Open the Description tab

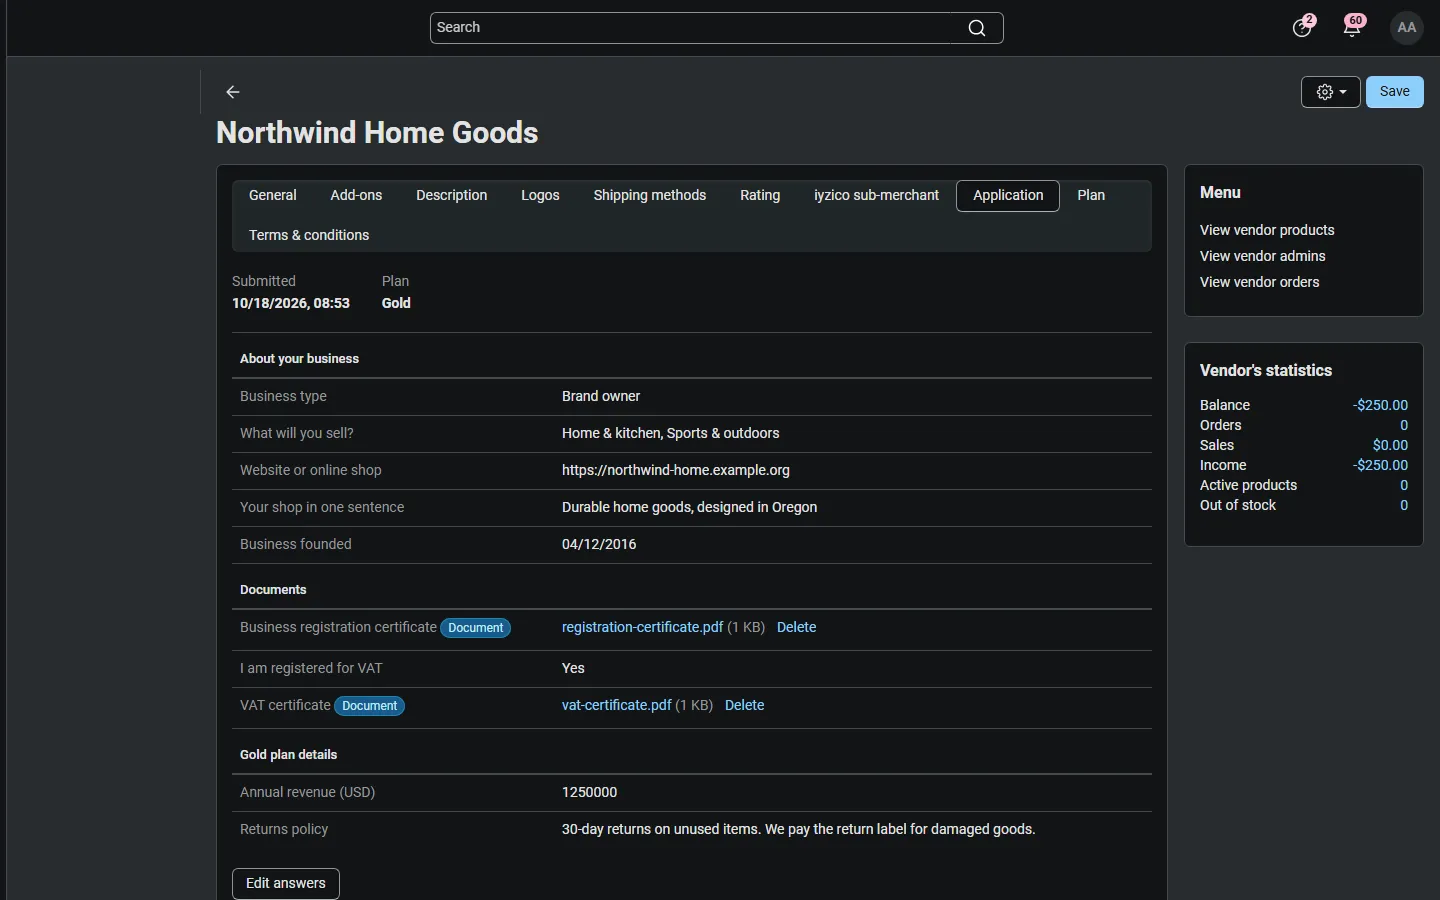coord(452,196)
